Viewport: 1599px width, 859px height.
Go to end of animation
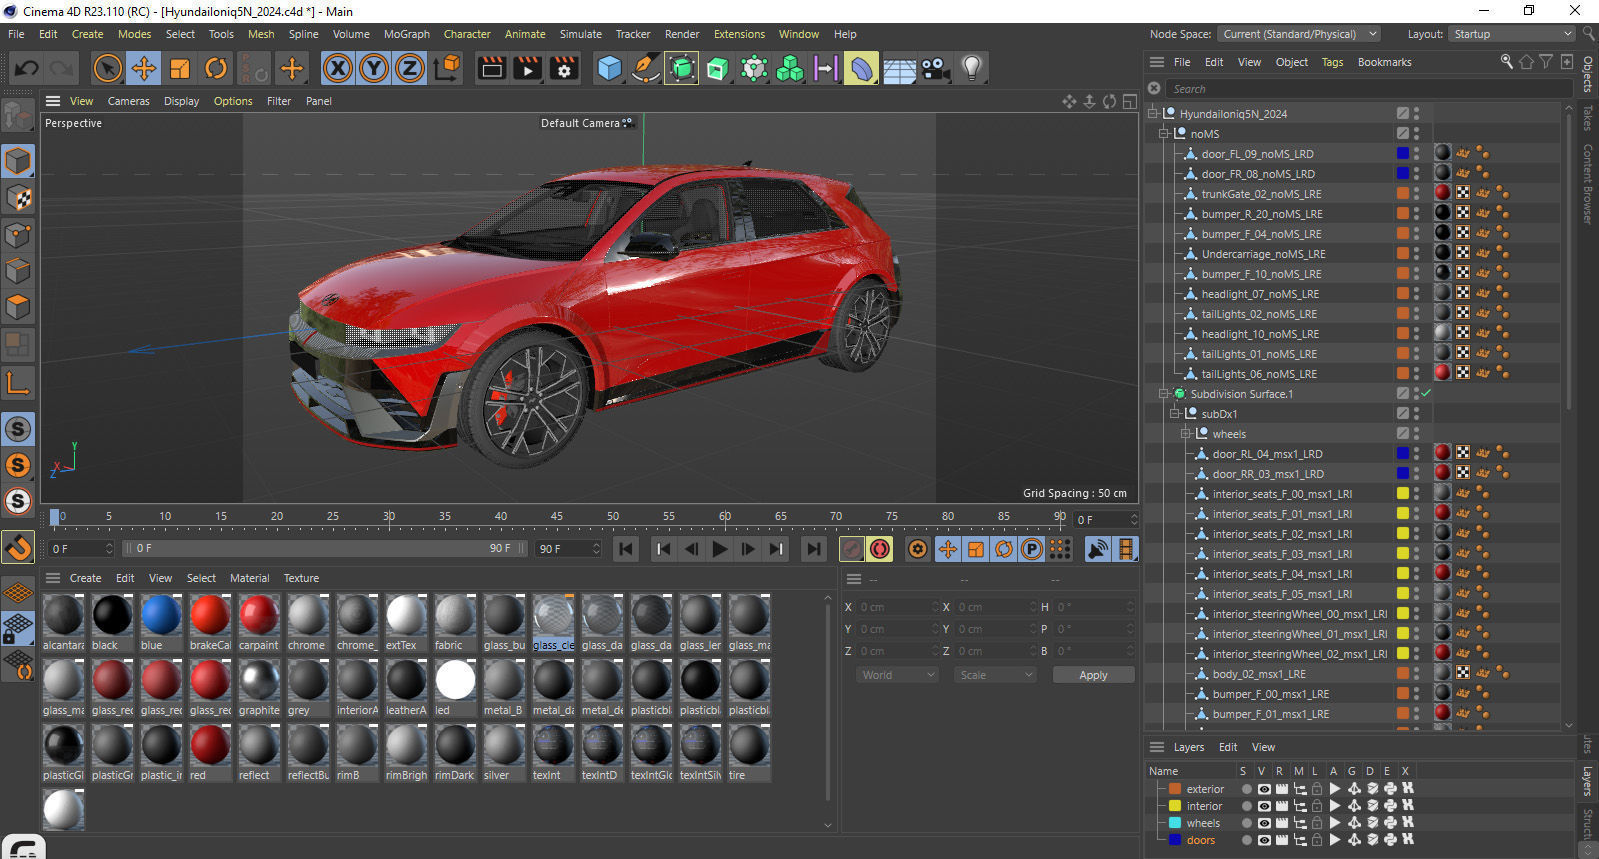[814, 549]
